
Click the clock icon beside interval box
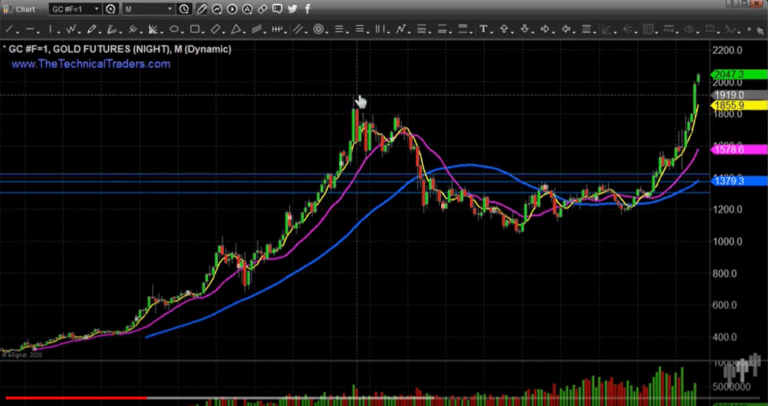point(184,8)
